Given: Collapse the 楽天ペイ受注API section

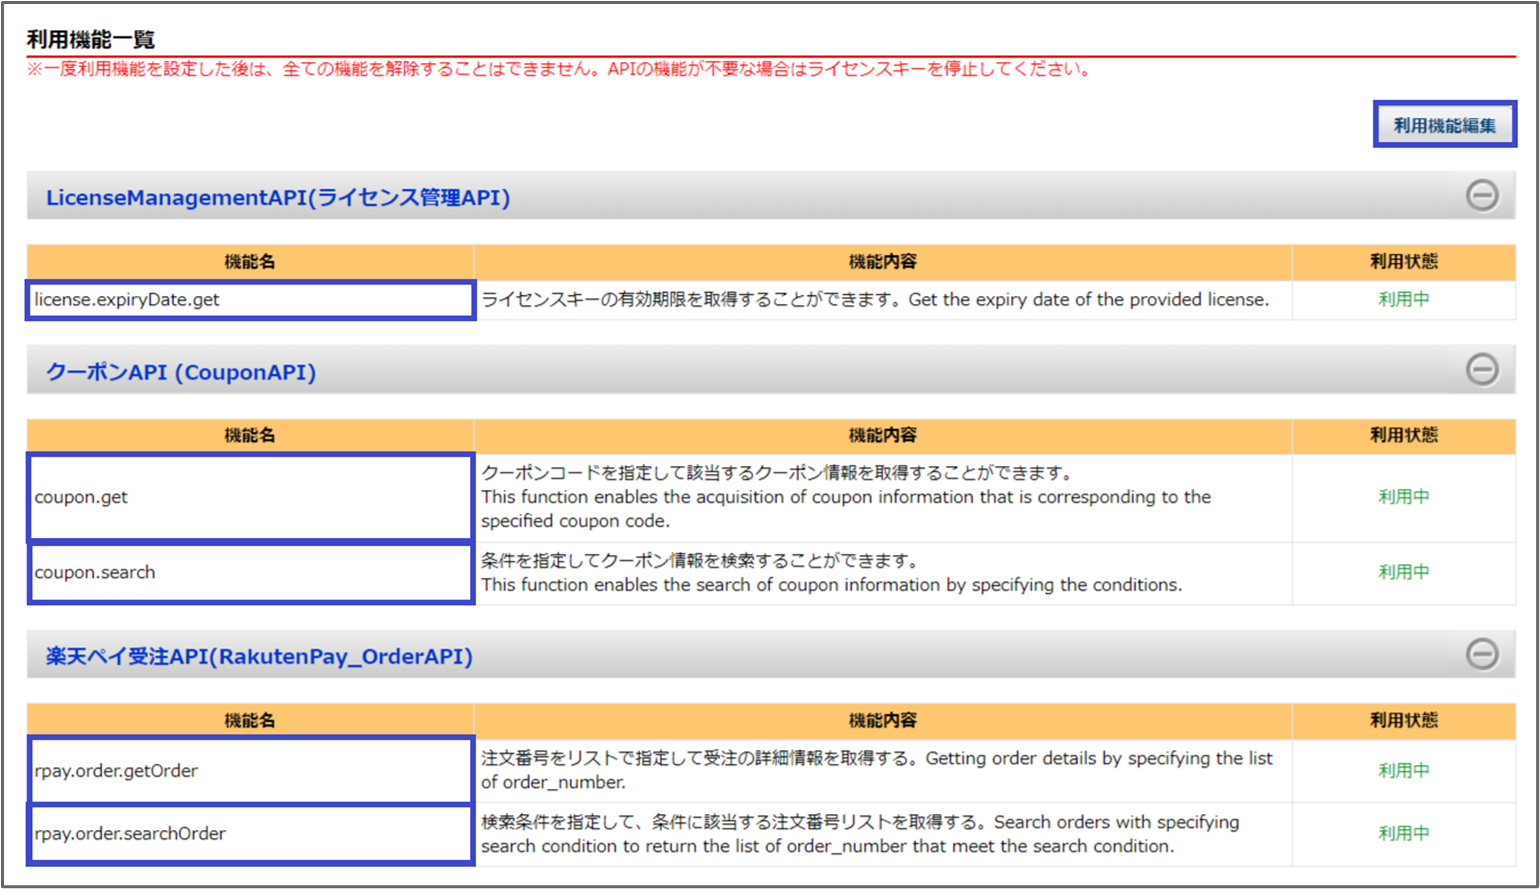Looking at the screenshot, I should pyautogui.click(x=1482, y=654).
